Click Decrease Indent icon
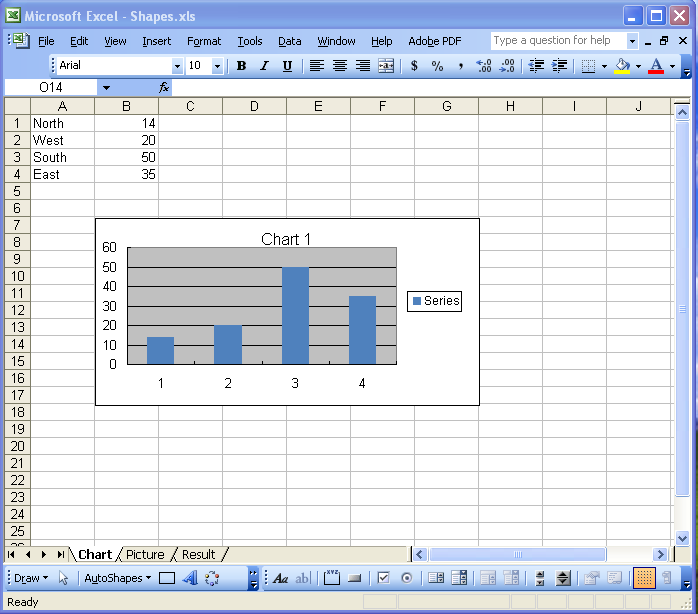This screenshot has height=614, width=698. point(536,66)
